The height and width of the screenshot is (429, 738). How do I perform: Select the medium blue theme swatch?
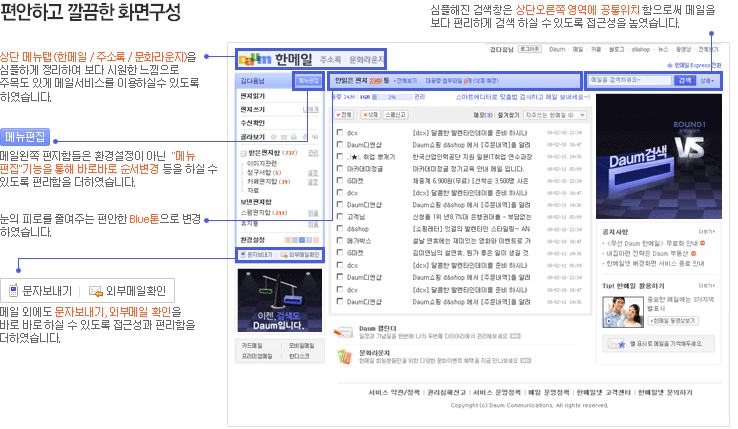pyautogui.click(x=302, y=240)
